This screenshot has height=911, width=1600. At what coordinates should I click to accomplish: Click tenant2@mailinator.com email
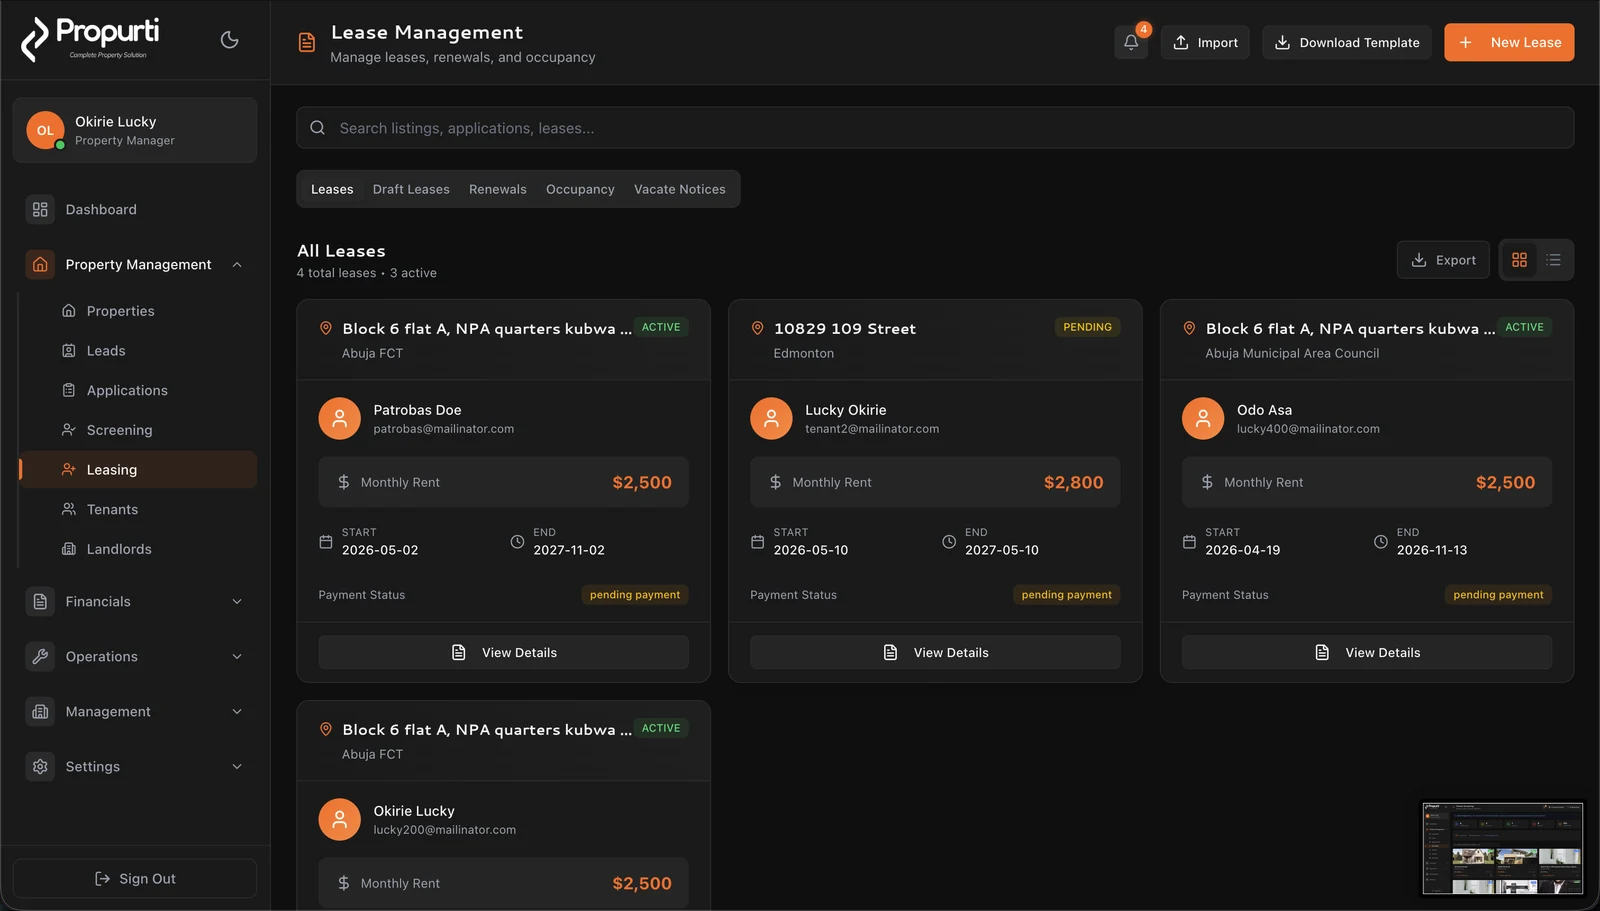872,429
